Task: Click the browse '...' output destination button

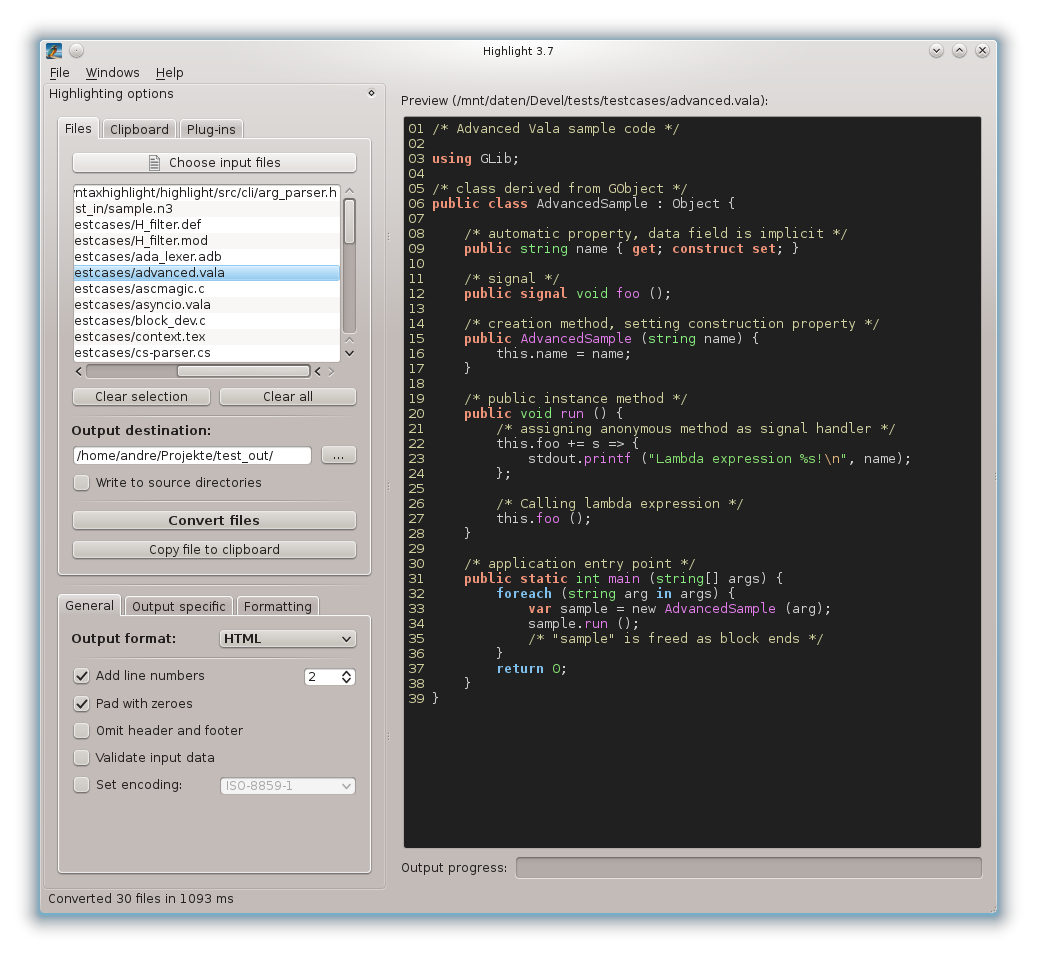Action: [x=339, y=456]
